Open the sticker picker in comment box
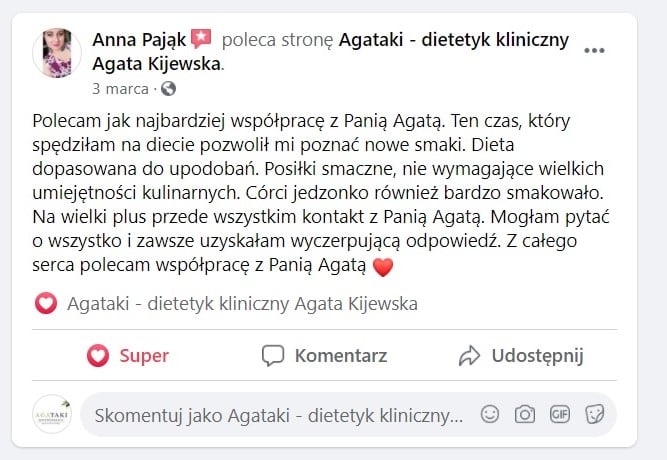The image size is (667, 460). click(x=593, y=413)
